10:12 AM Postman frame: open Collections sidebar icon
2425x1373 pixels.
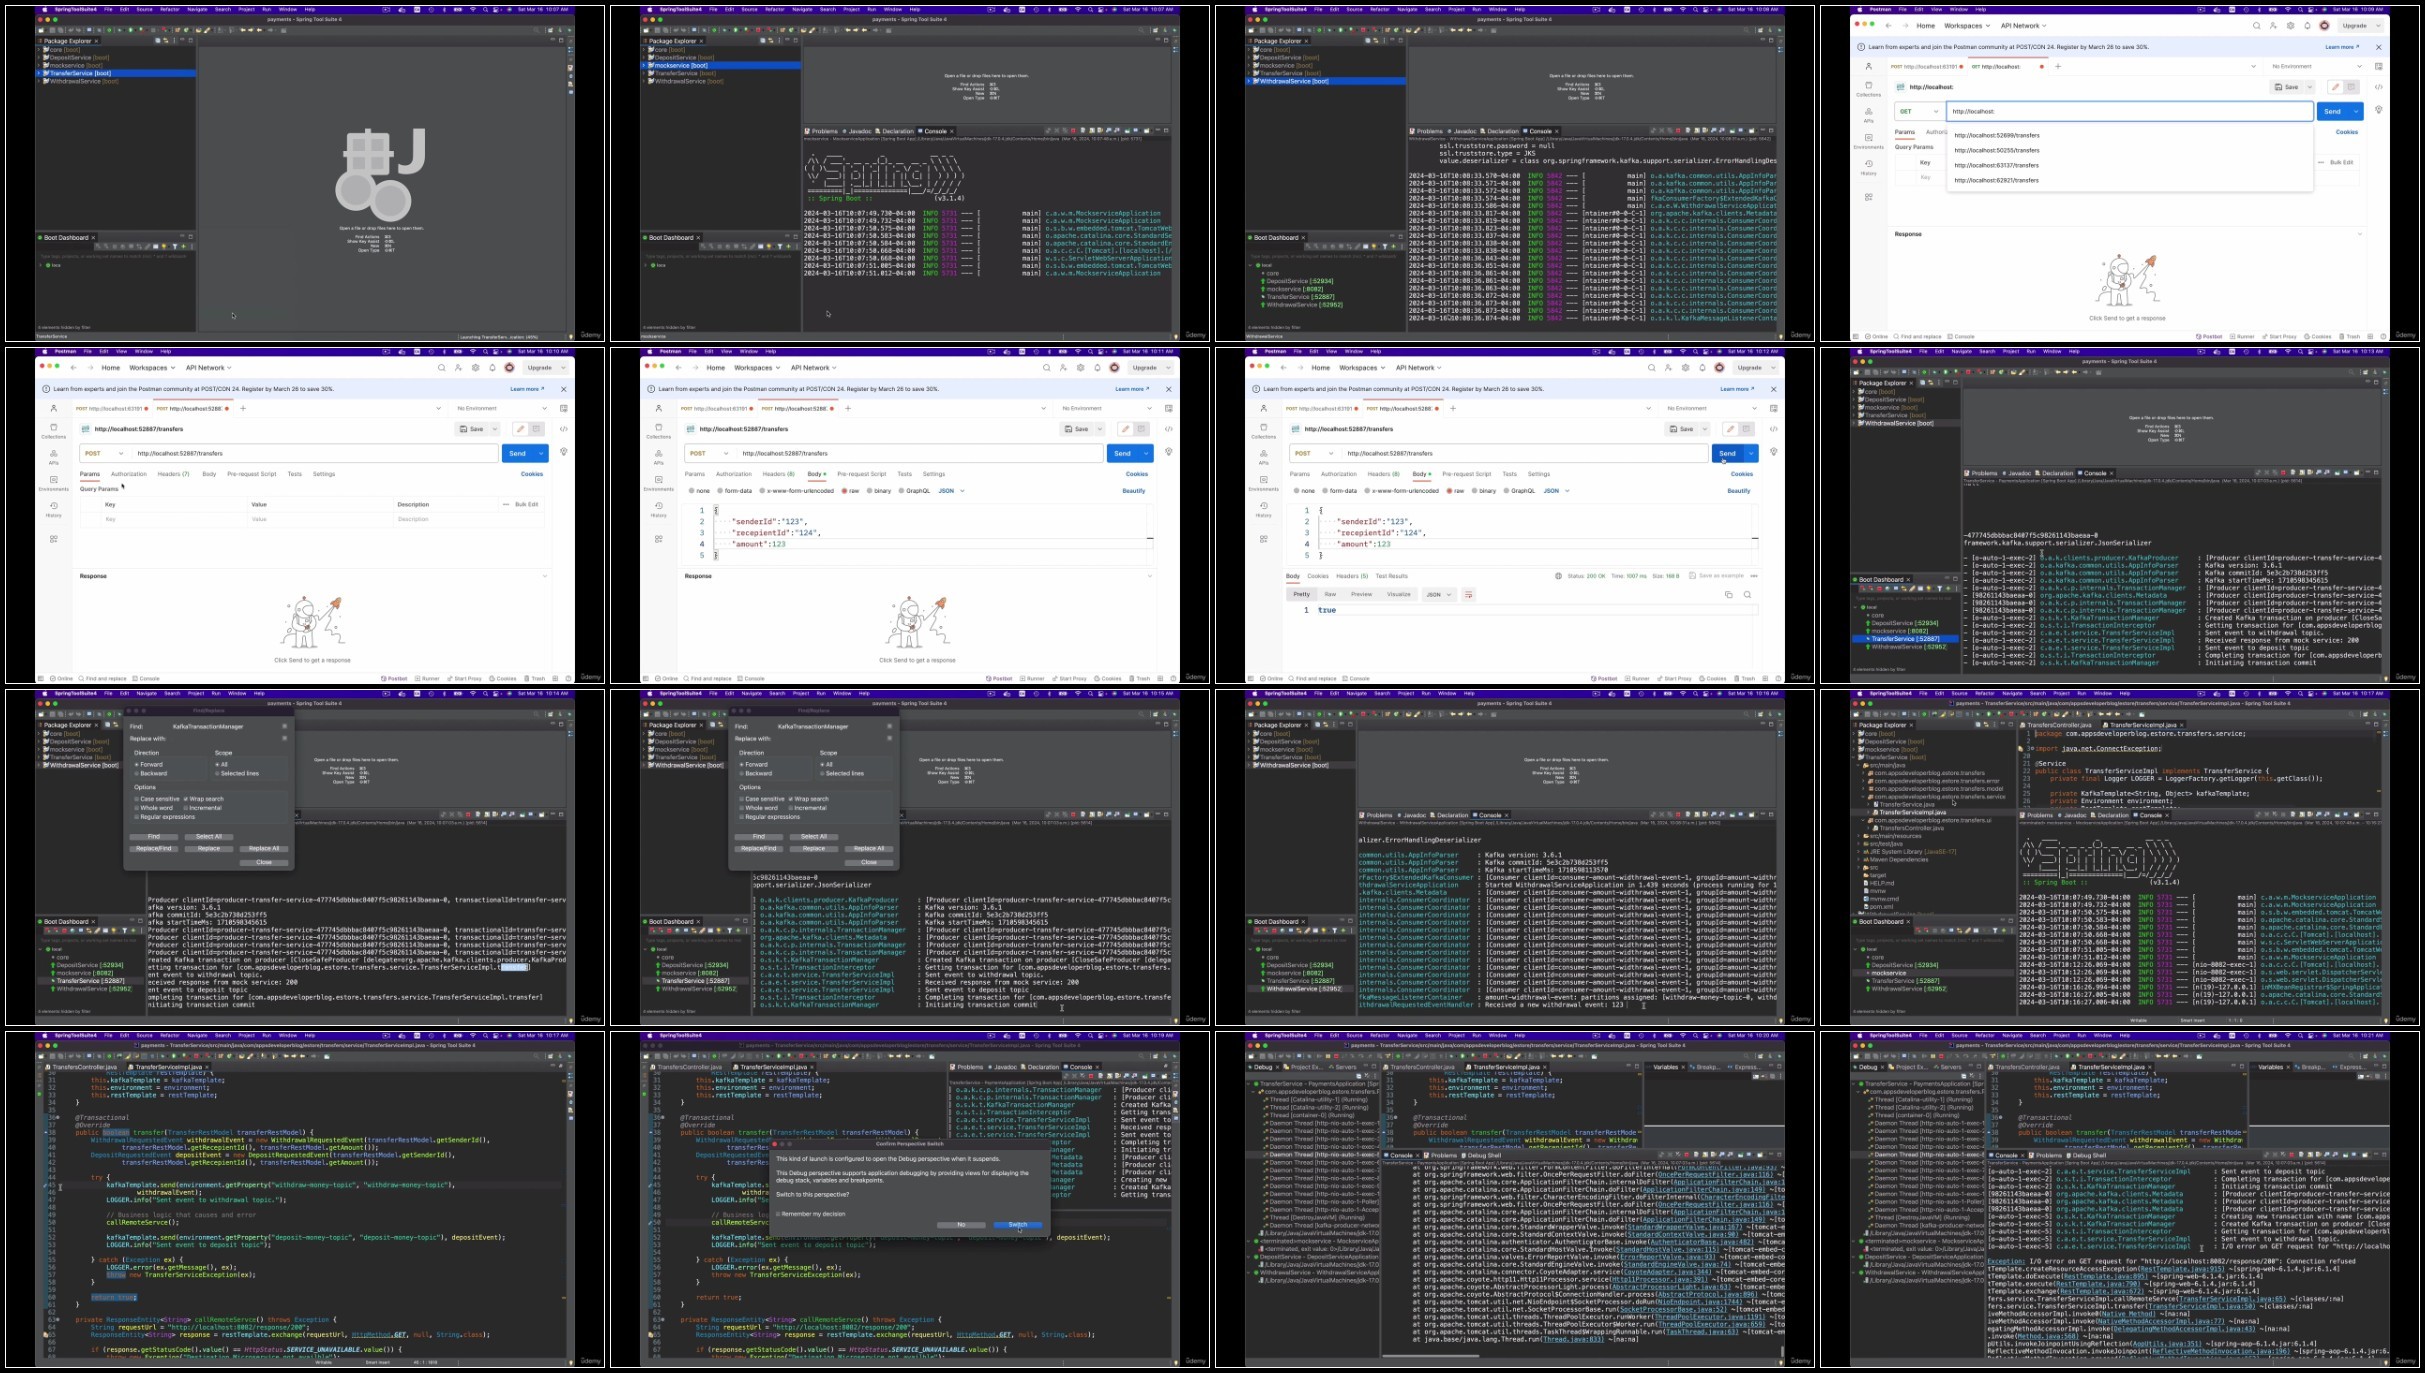pyautogui.click(x=1264, y=431)
